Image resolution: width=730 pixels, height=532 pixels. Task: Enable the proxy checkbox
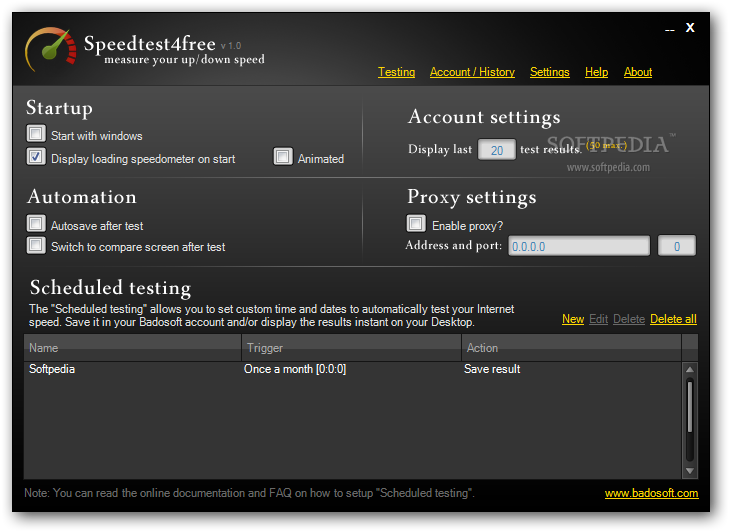[416, 223]
